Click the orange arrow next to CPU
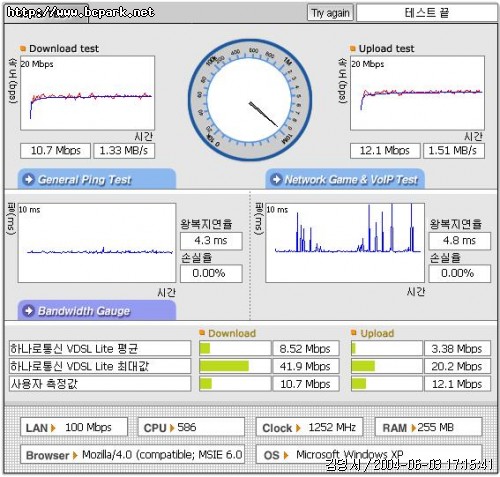 [x=172, y=428]
